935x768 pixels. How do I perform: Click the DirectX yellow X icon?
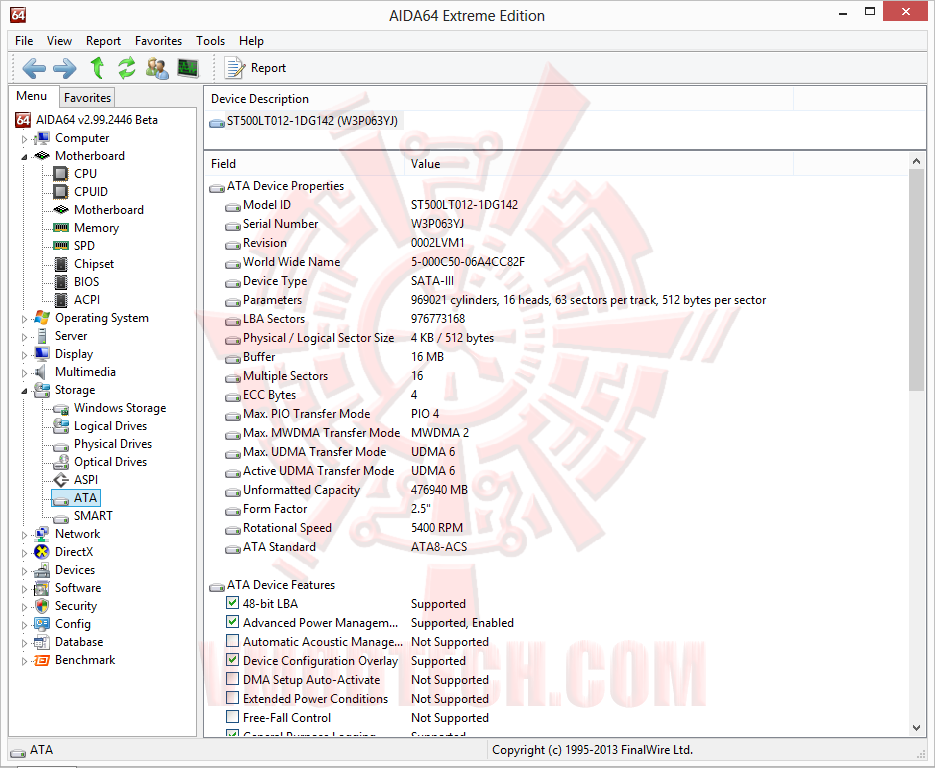tap(42, 552)
